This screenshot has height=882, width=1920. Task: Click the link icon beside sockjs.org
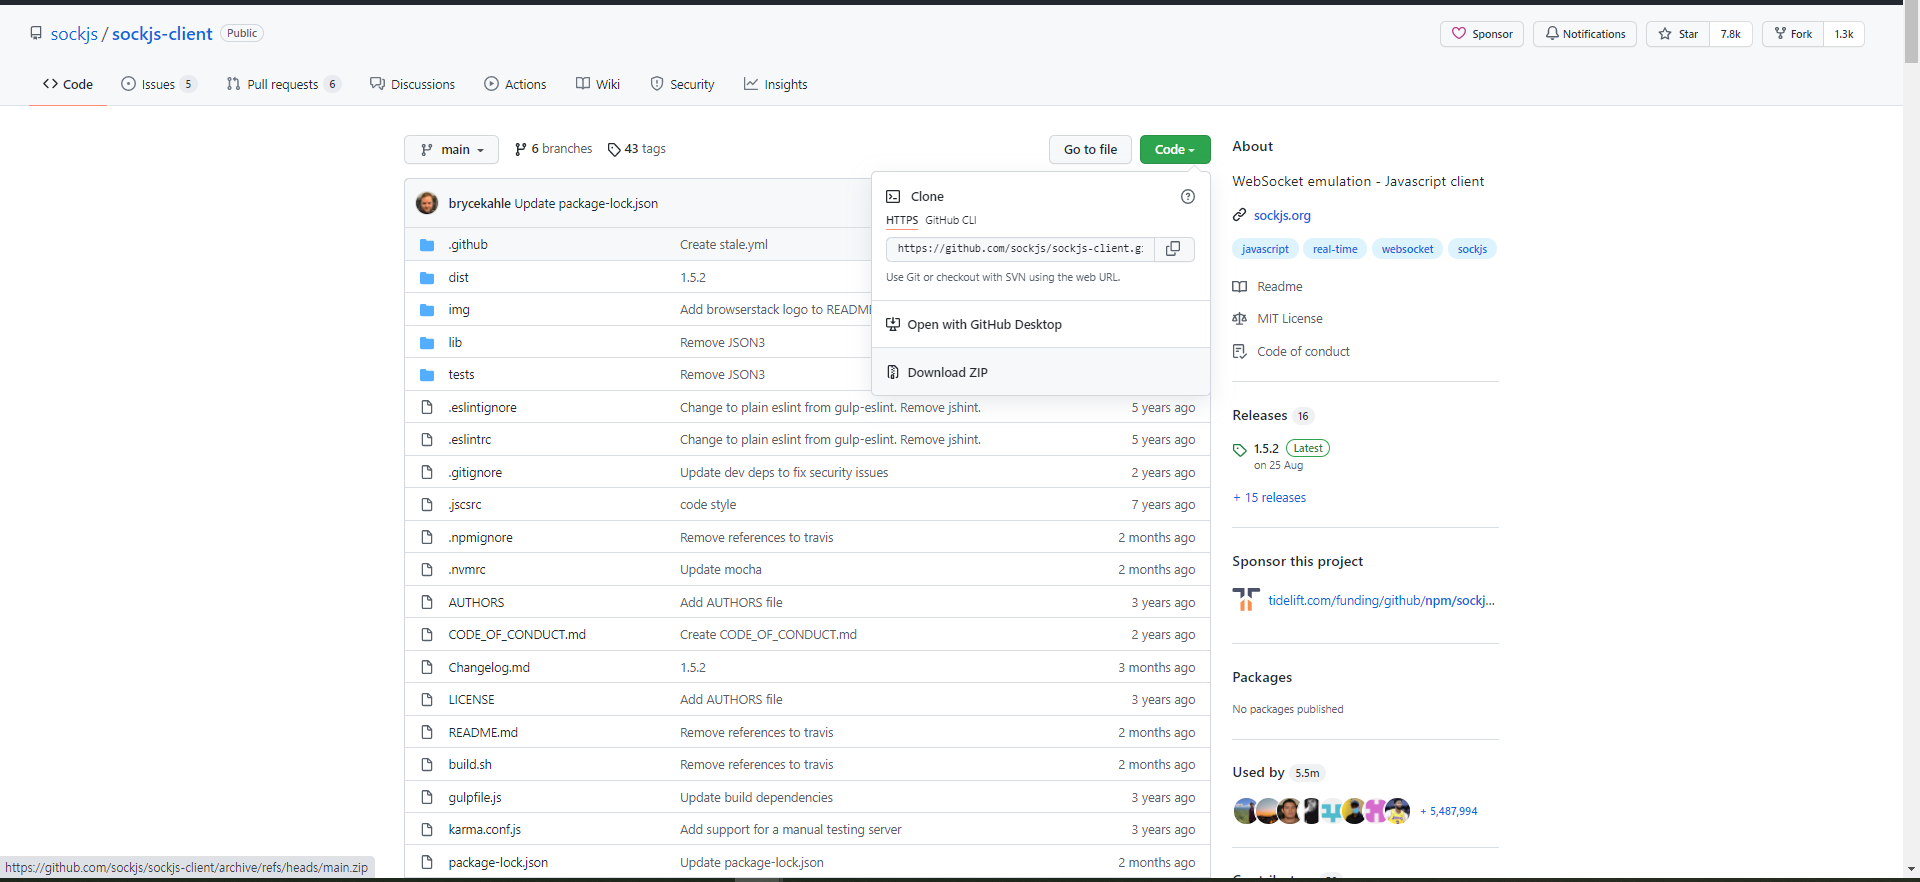(1240, 215)
